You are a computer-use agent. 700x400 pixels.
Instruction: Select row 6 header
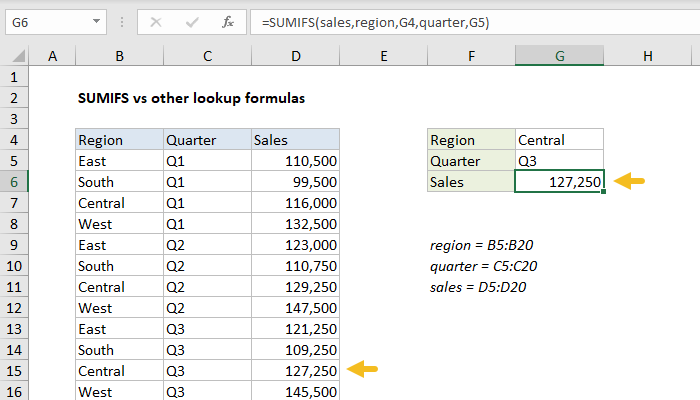click(x=14, y=182)
